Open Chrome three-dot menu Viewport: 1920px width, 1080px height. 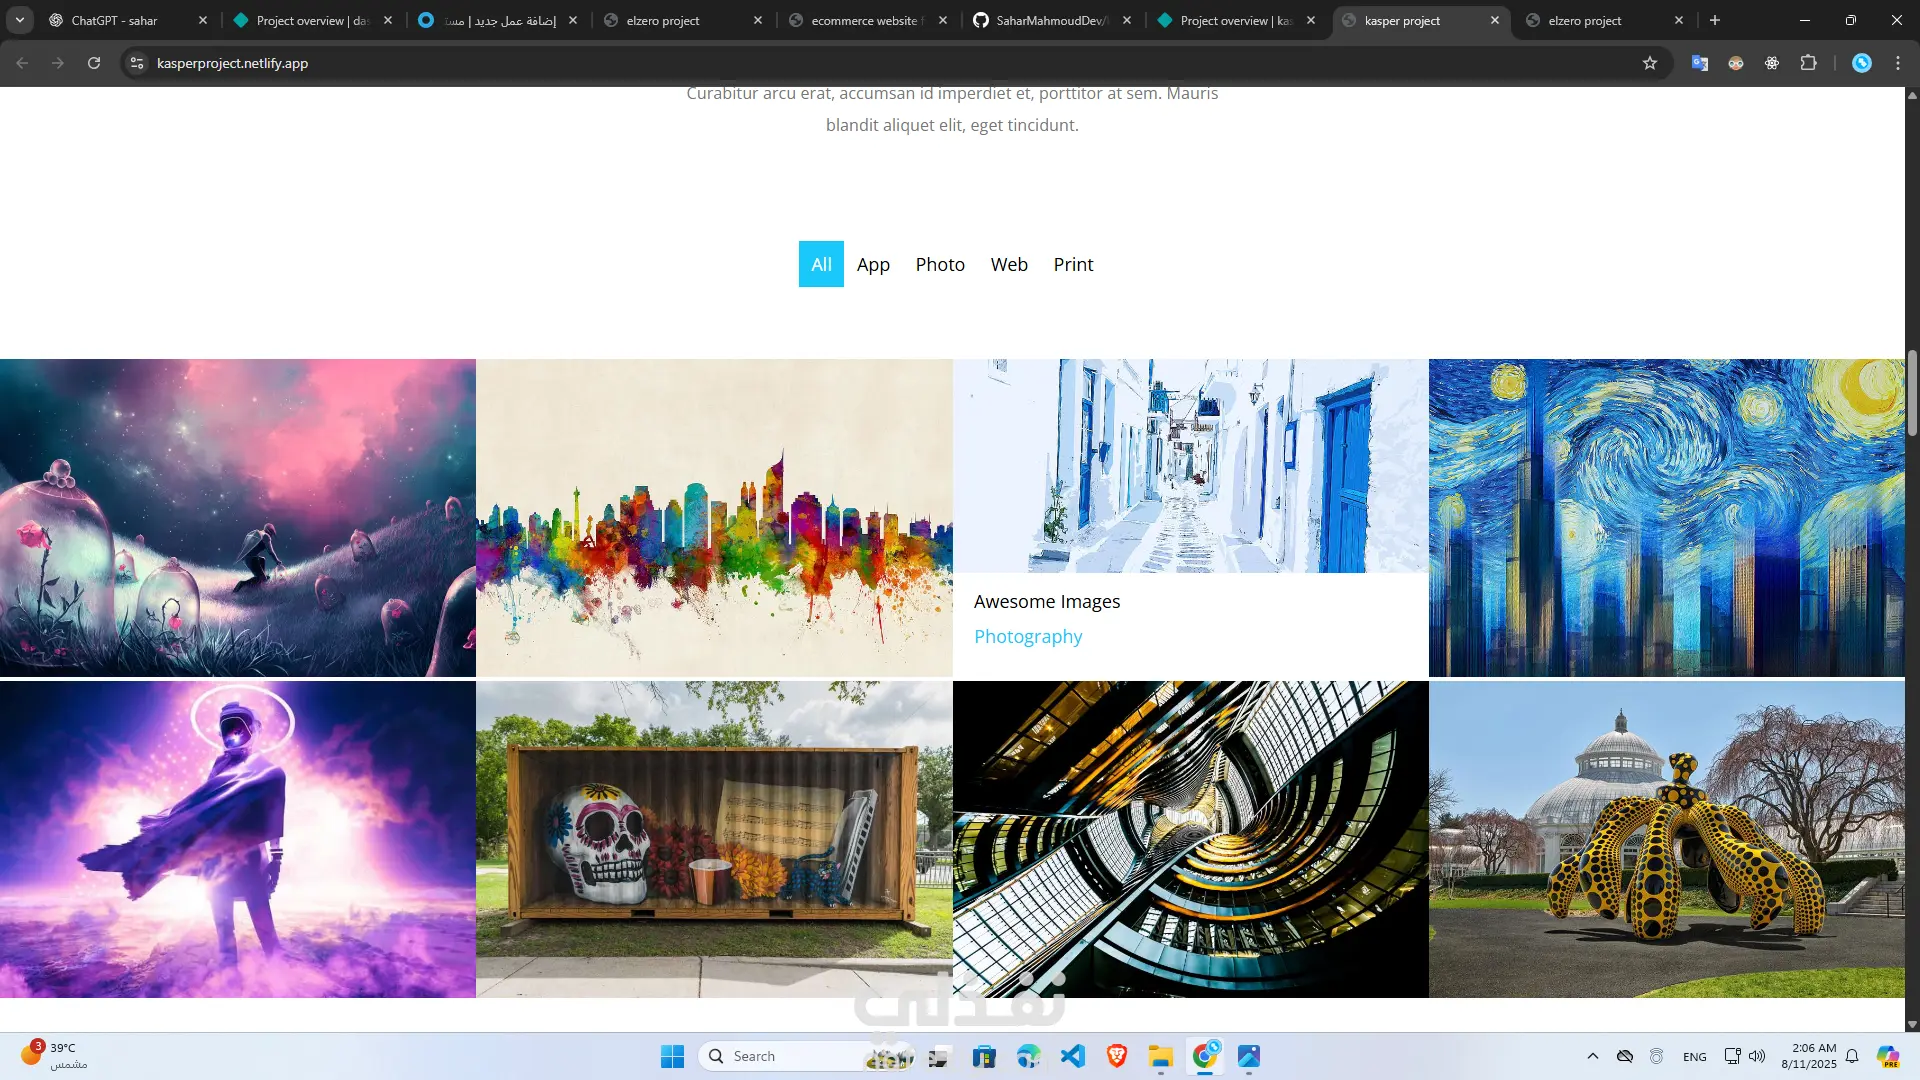pyautogui.click(x=1898, y=63)
